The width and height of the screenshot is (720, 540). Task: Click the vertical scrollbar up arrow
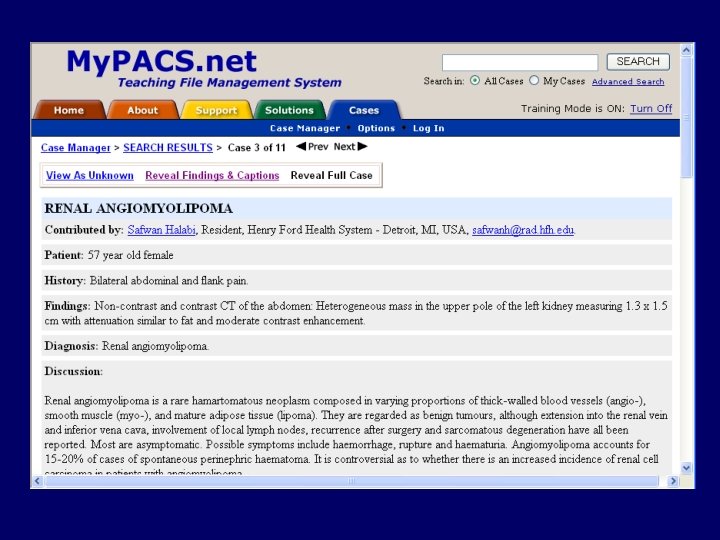pyautogui.click(x=686, y=50)
